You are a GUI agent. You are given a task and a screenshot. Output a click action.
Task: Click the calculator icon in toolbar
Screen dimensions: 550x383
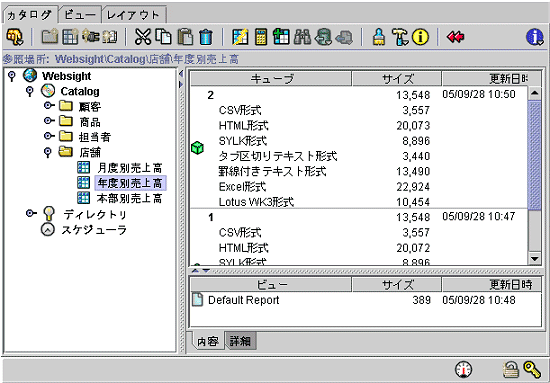(x=261, y=37)
